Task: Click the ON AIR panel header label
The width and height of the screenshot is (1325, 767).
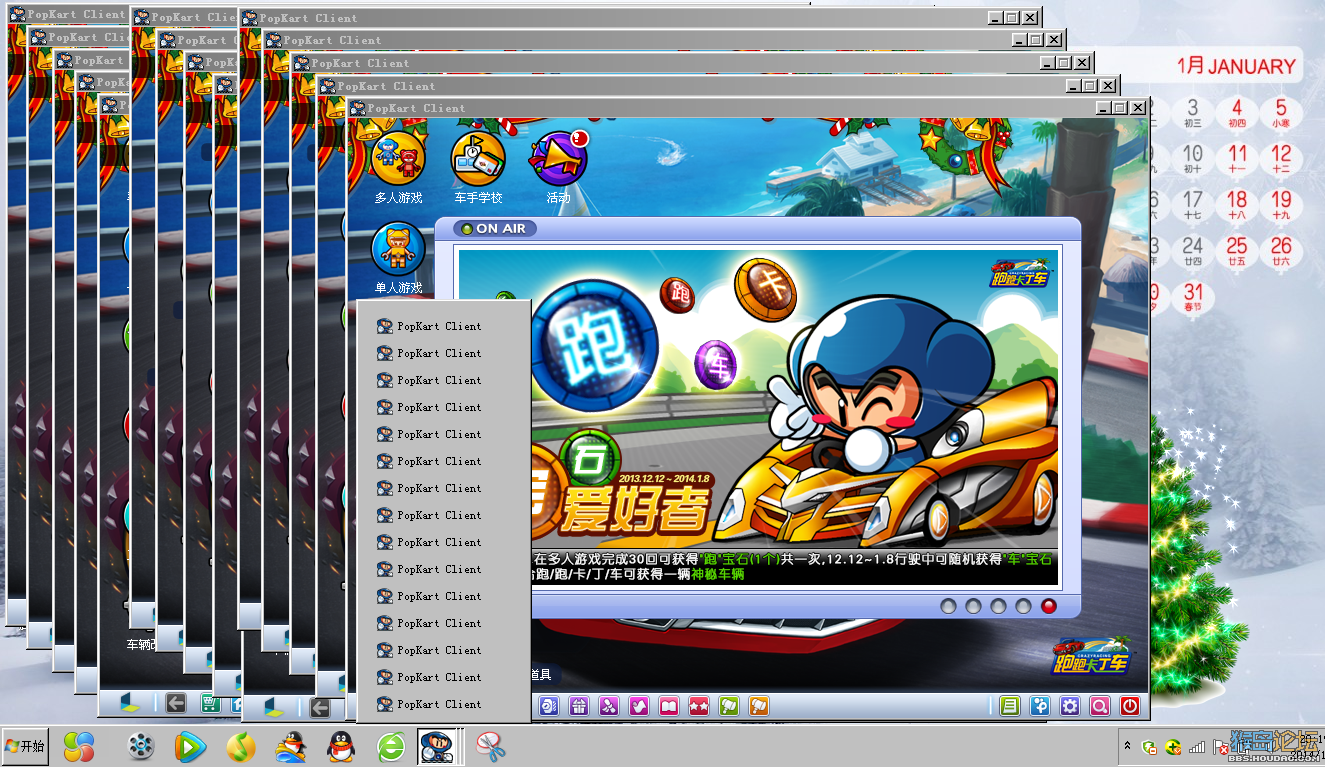Action: [495, 229]
